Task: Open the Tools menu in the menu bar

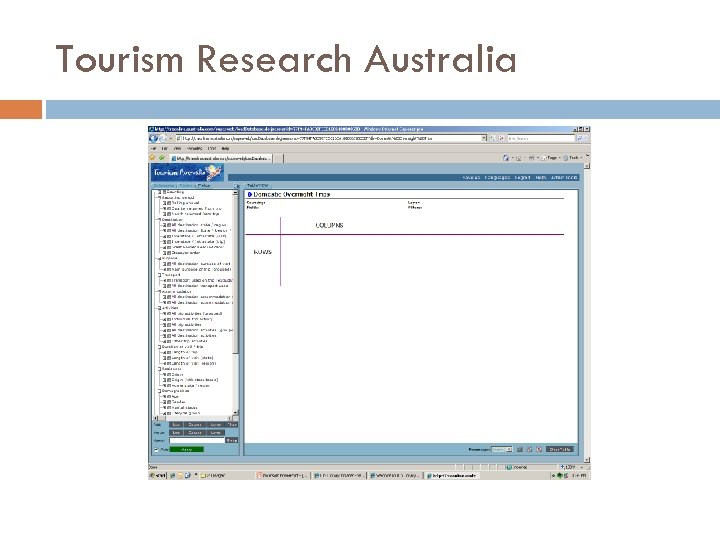Action: click(212, 149)
